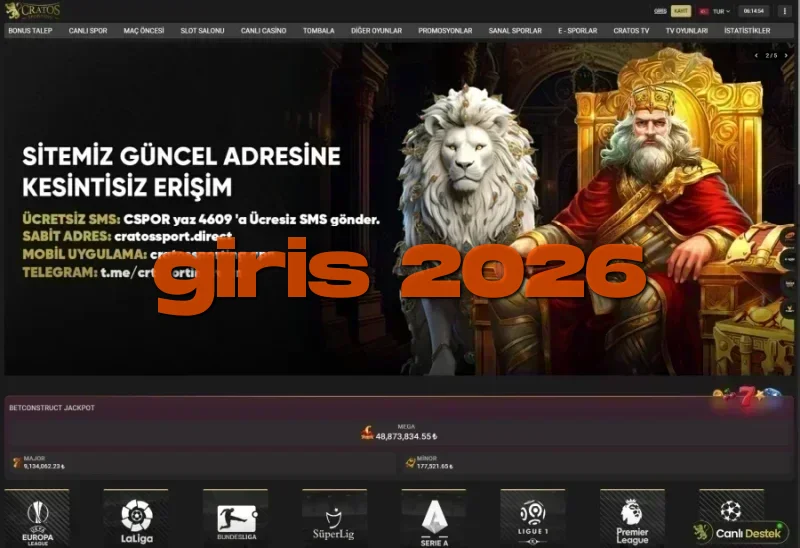800x548 pixels.
Task: Click the banner slide counter 2/5
Action: (771, 55)
